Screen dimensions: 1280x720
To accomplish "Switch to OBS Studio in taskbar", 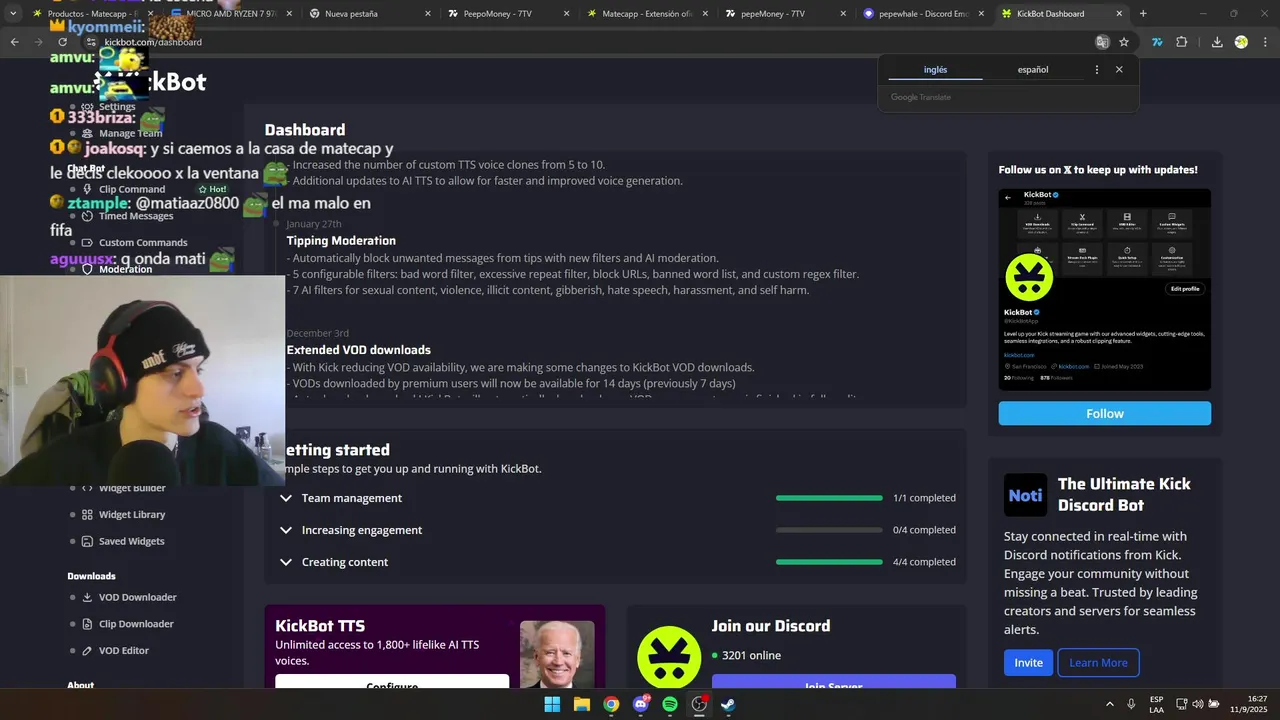I will (699, 704).
